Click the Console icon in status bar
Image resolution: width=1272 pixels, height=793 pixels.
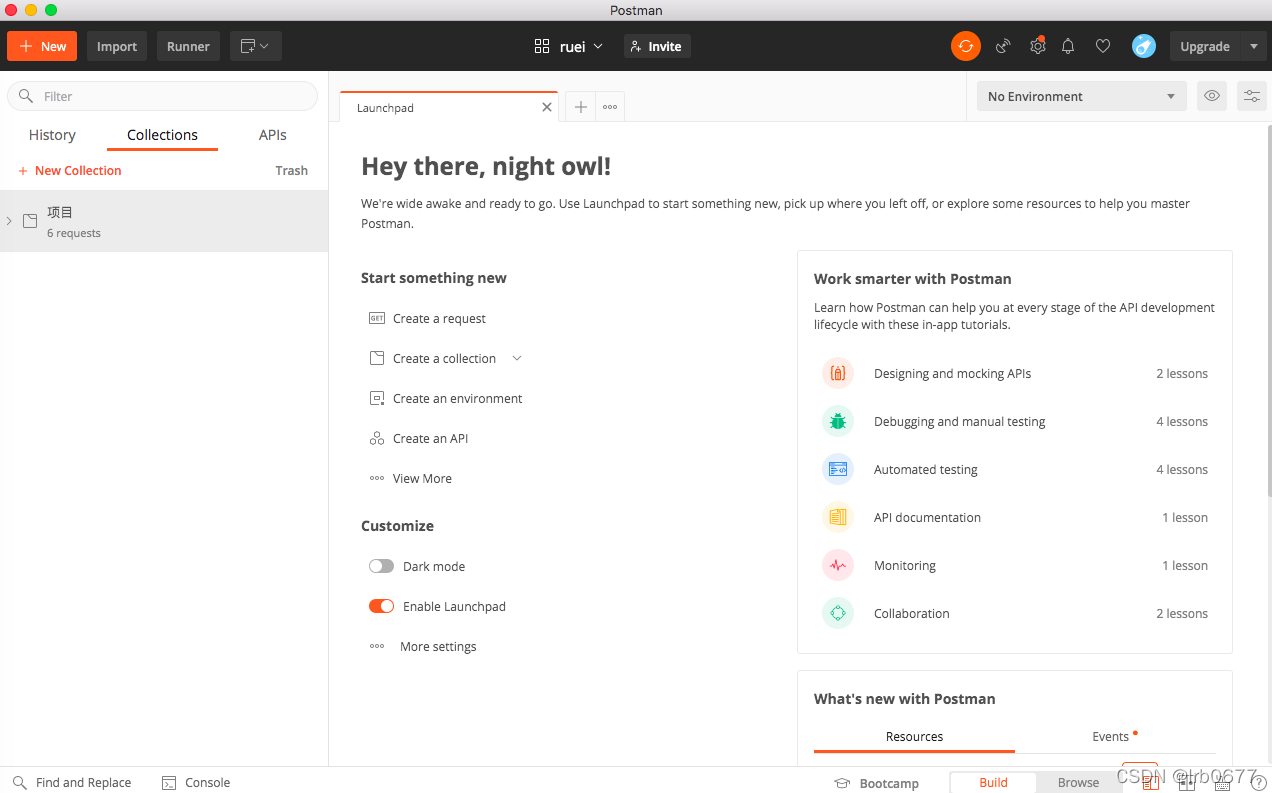pyautogui.click(x=169, y=782)
